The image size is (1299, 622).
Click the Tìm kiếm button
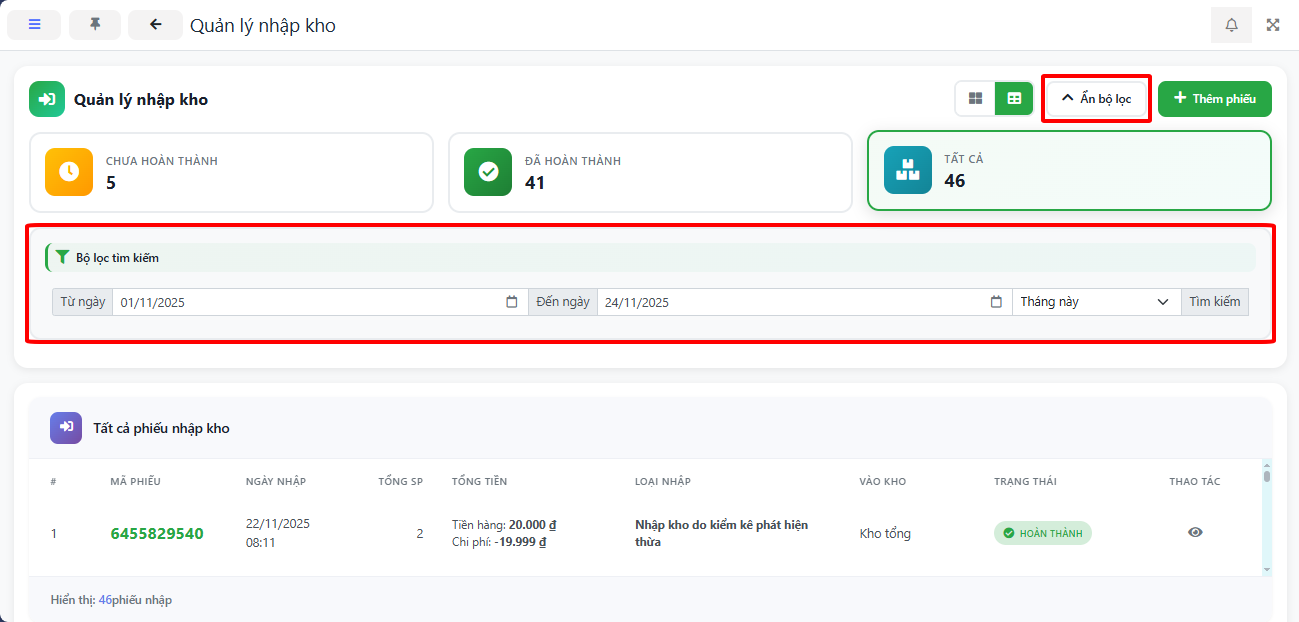[x=1214, y=302]
